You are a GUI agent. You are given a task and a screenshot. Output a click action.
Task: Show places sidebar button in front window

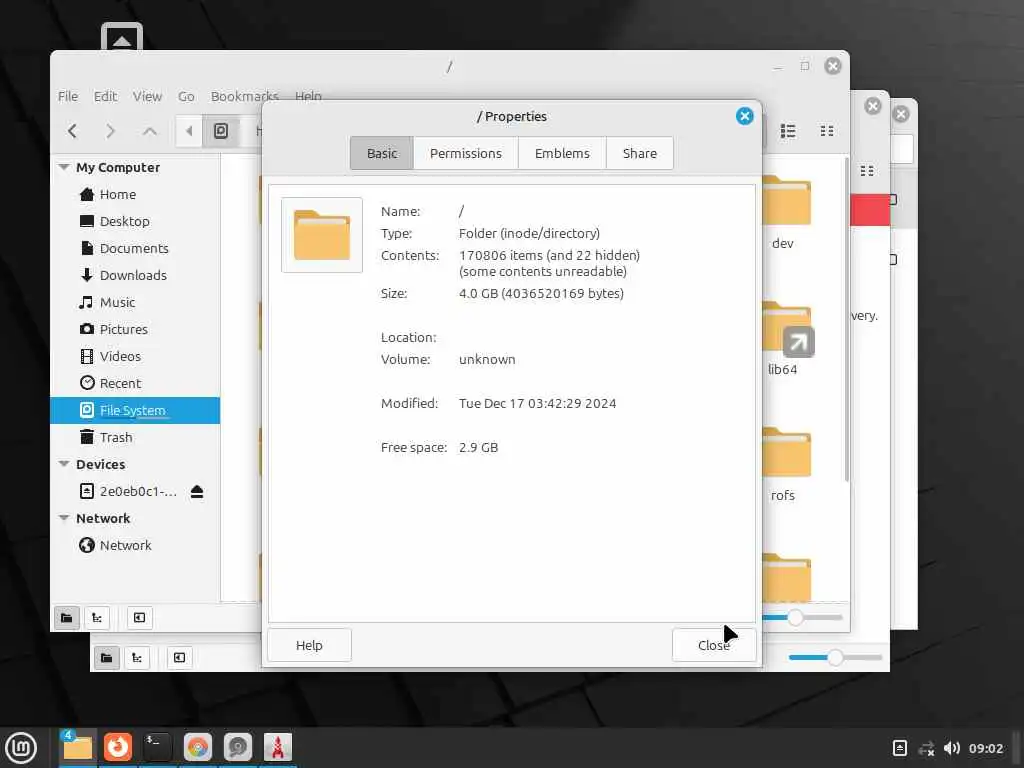(x=67, y=618)
